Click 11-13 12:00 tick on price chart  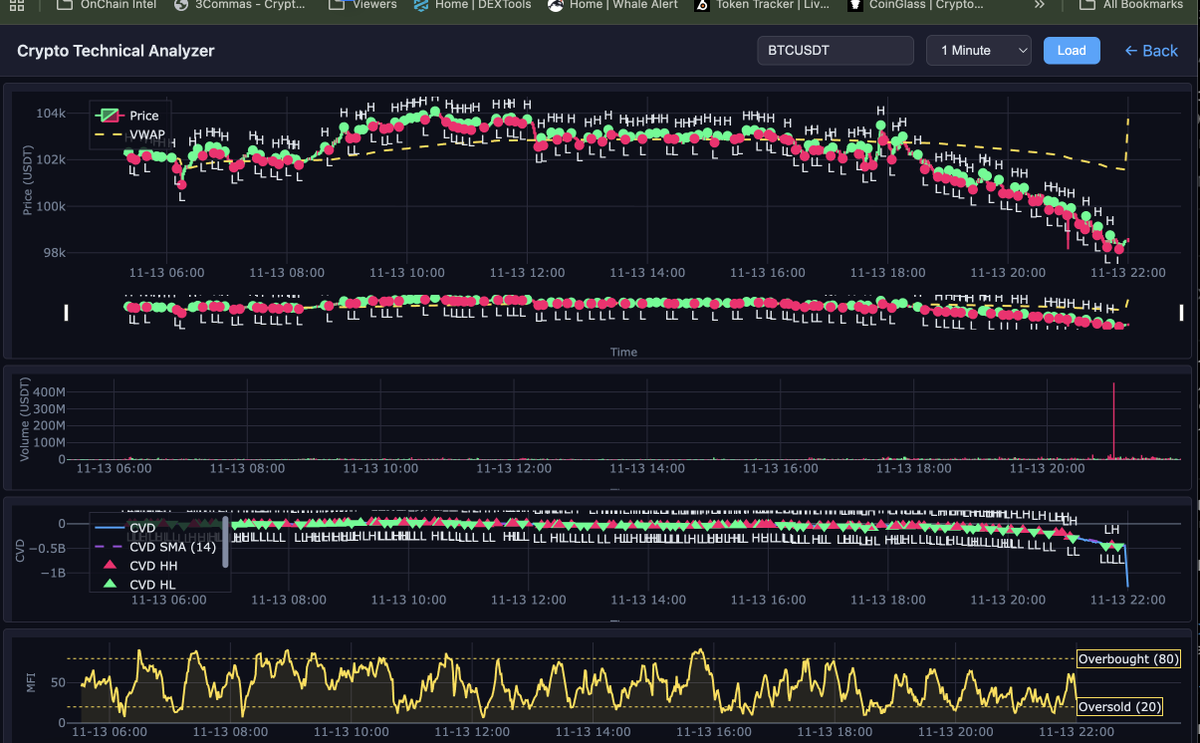coord(527,272)
